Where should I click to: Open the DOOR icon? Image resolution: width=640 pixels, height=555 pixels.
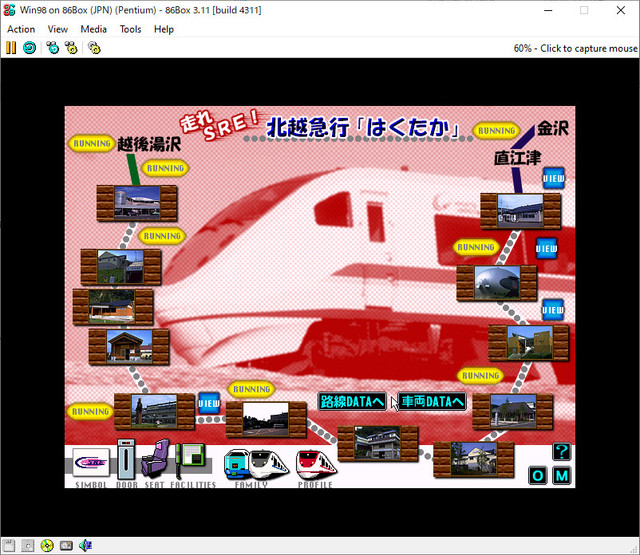(x=126, y=460)
